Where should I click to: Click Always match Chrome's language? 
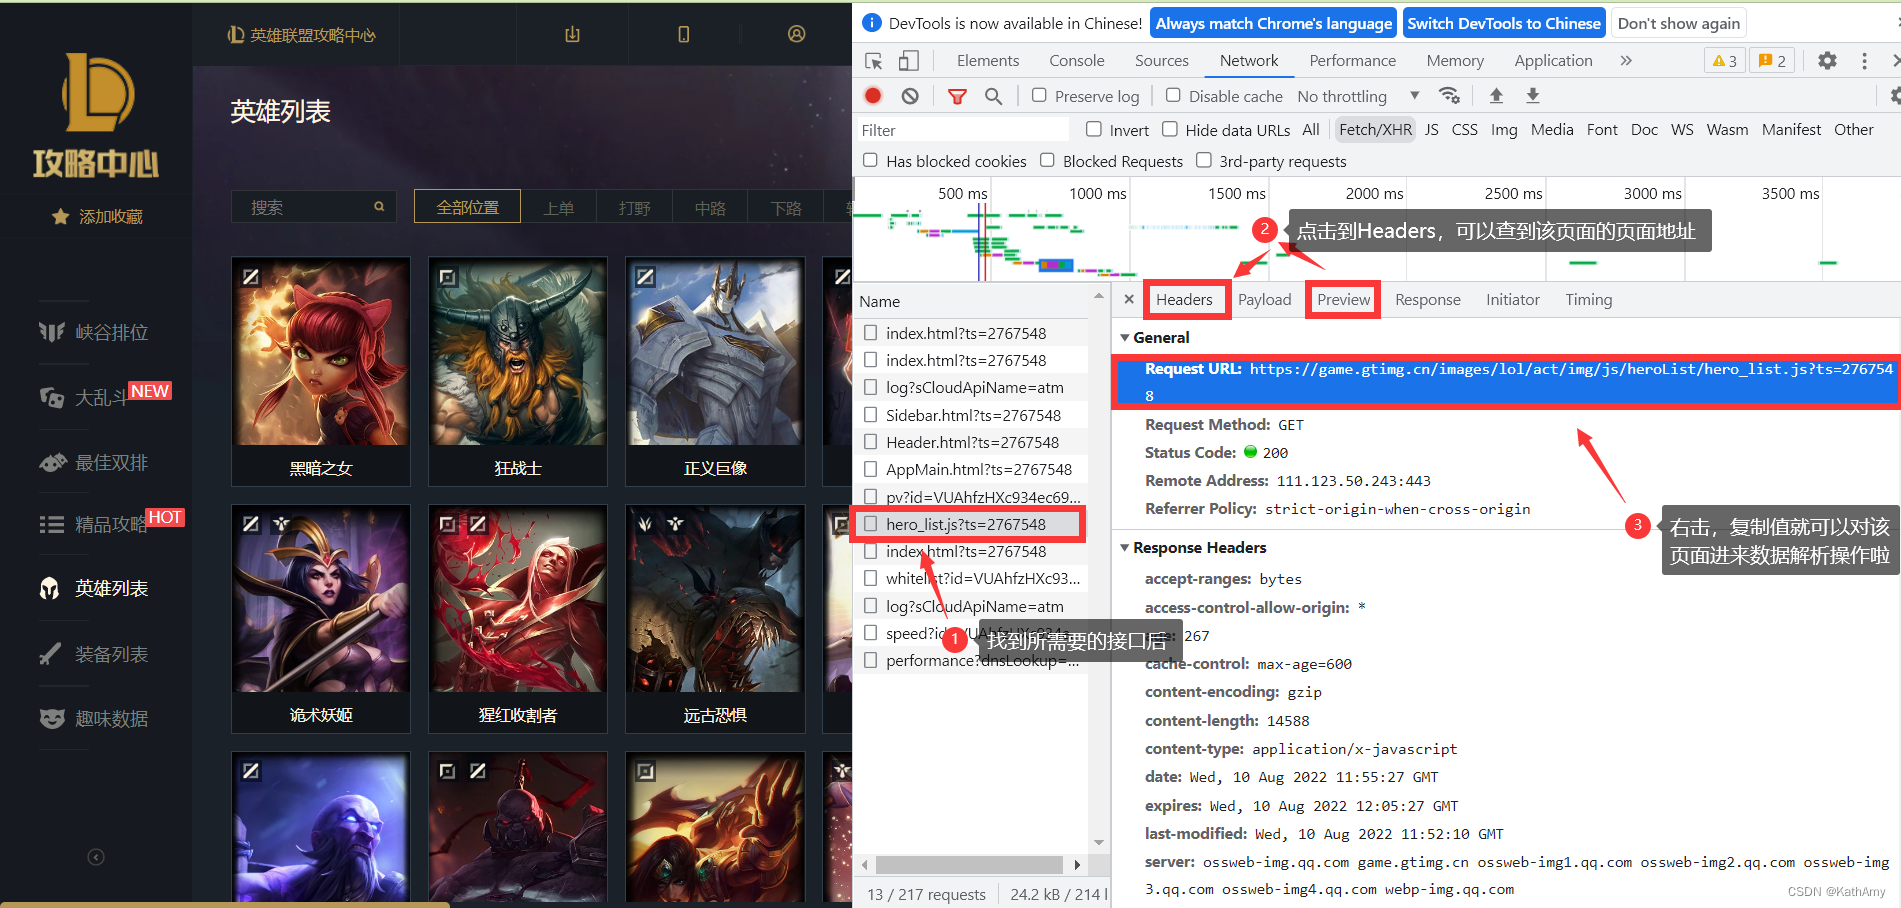(1274, 23)
